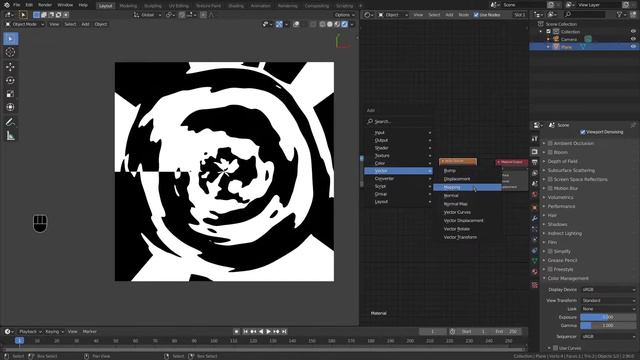Open the View Transform dropdown
Viewport: 640px width, 360px height.
click(608, 300)
